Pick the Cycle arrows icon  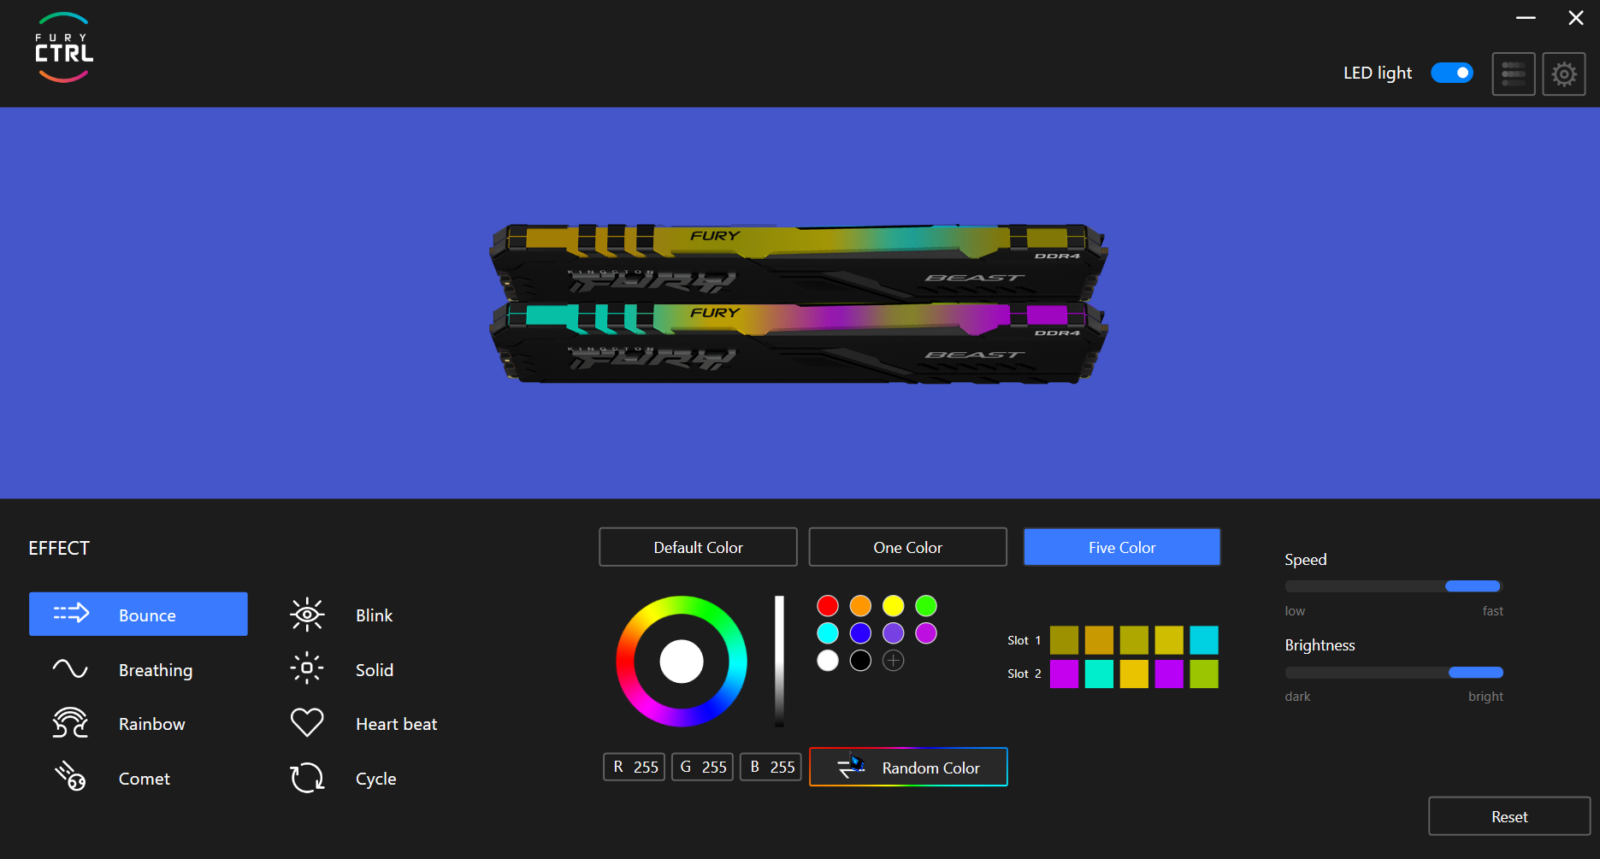point(307,777)
